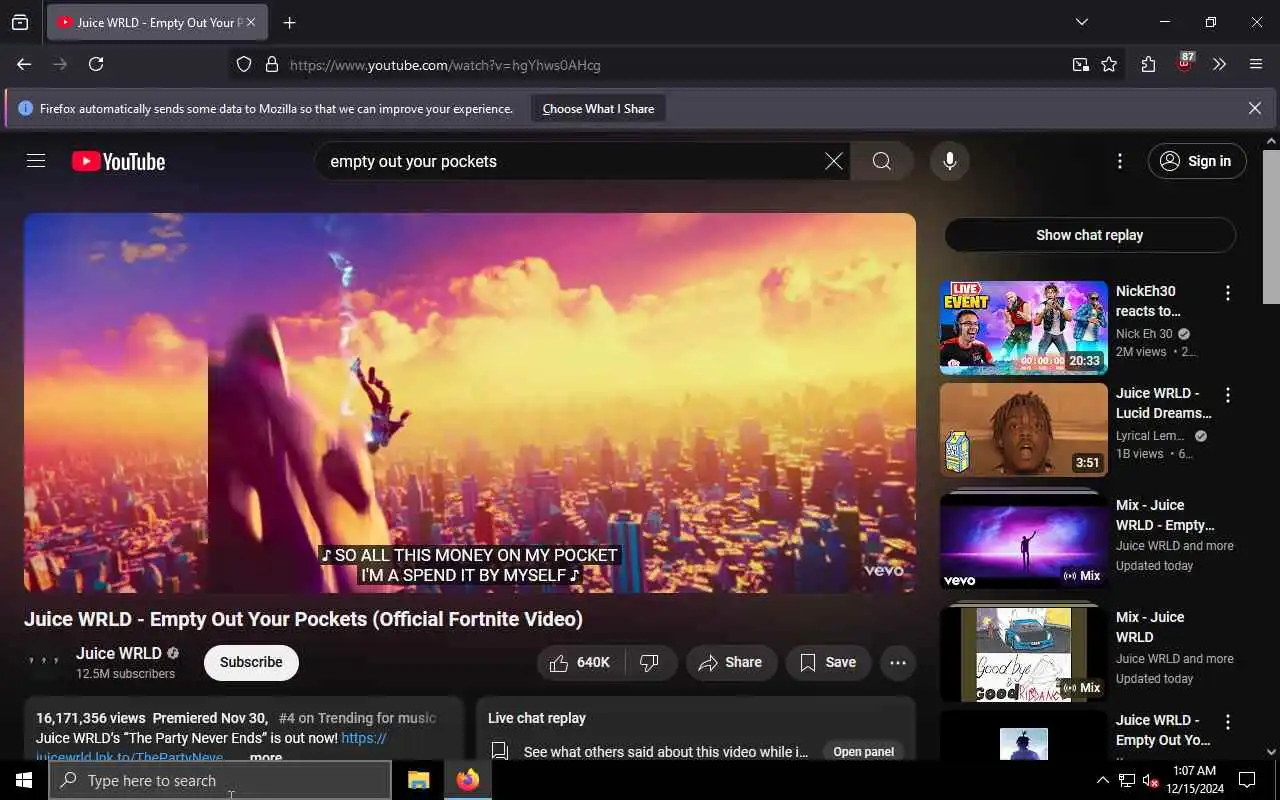Click the muted volume tray icon
Screen dimensions: 1280x800
pos(1151,781)
